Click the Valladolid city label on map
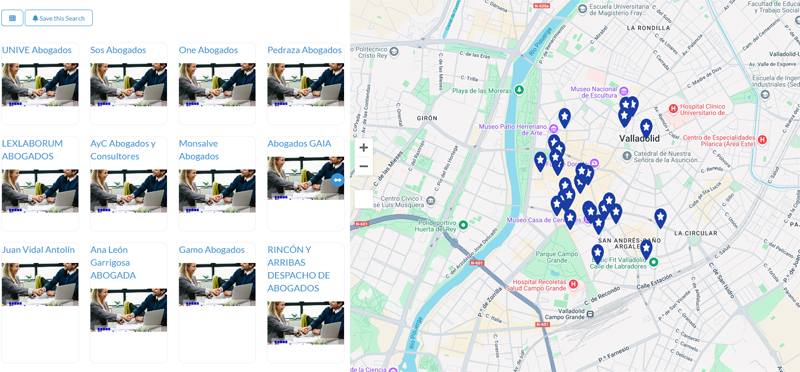The height and width of the screenshot is (372, 800). point(639,139)
